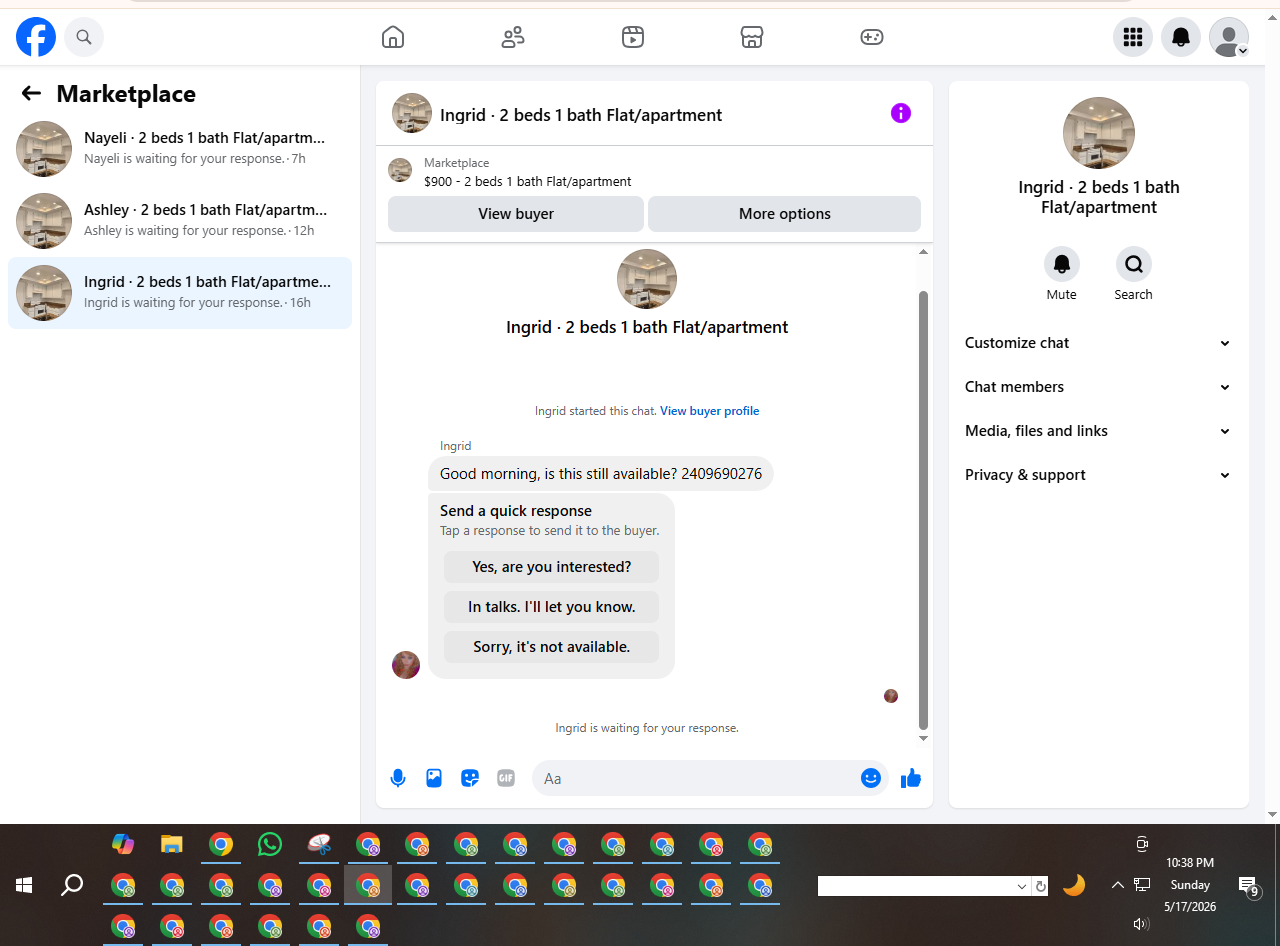Open the Marketplace storefront icon in top navigation
Viewport: 1280px width, 946px height.
(752, 37)
